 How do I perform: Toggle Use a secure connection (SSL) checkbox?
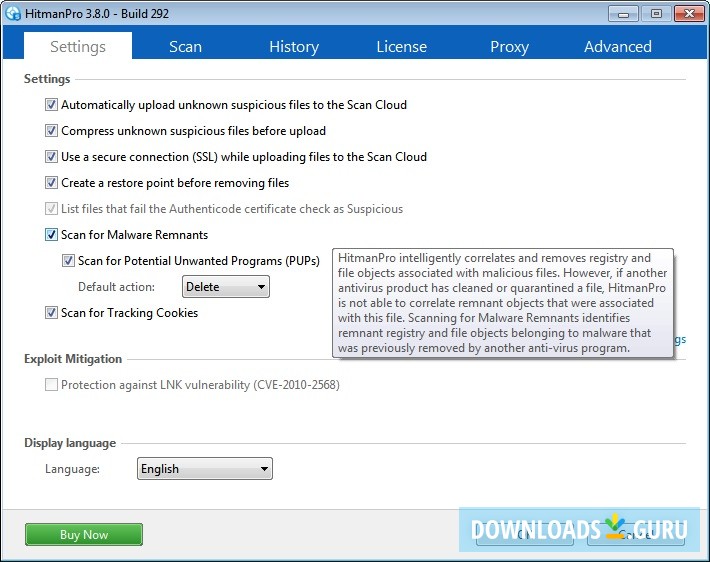pos(51,157)
